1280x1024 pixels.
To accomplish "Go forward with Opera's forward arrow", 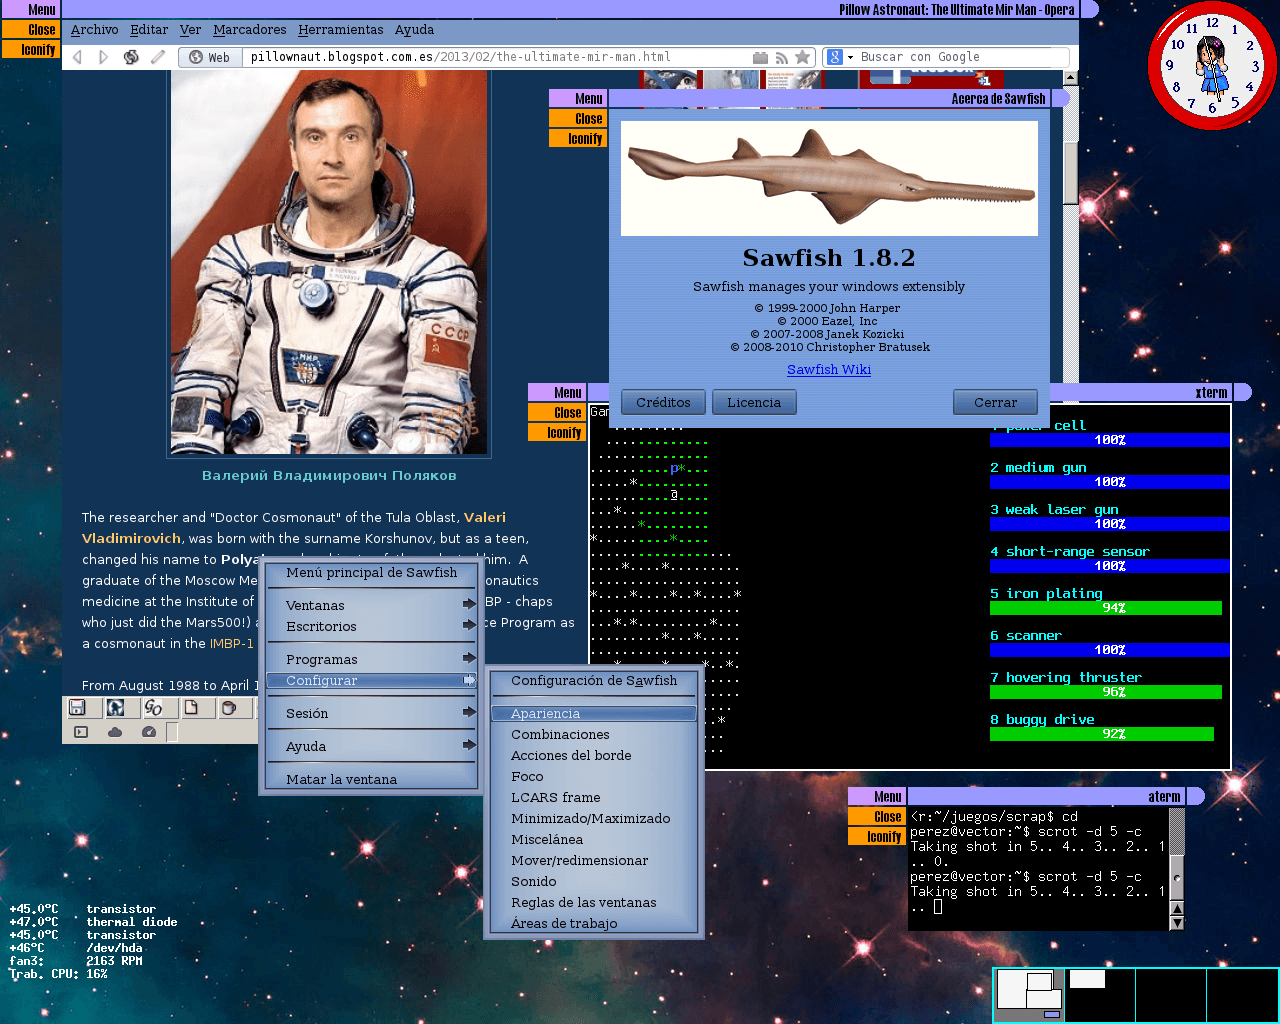I will (103, 57).
